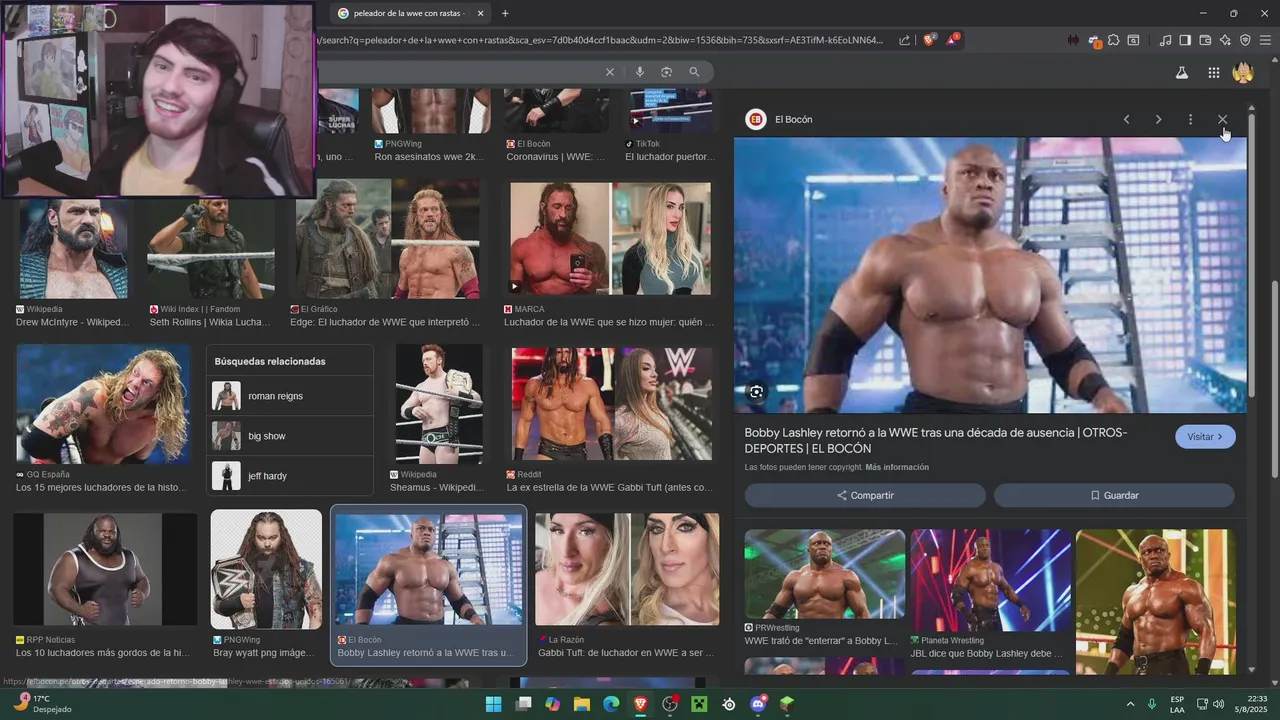Click the Compartir button
This screenshot has width=1280, height=720.
coord(865,495)
